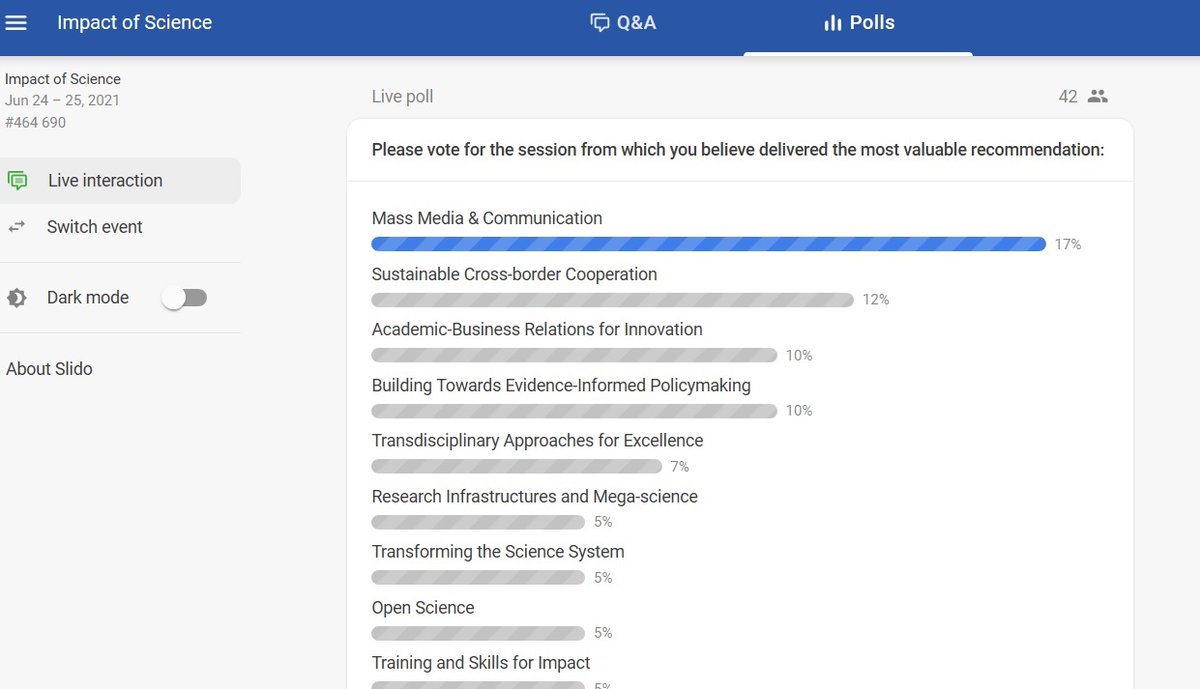Open the About Slido link

tap(49, 368)
